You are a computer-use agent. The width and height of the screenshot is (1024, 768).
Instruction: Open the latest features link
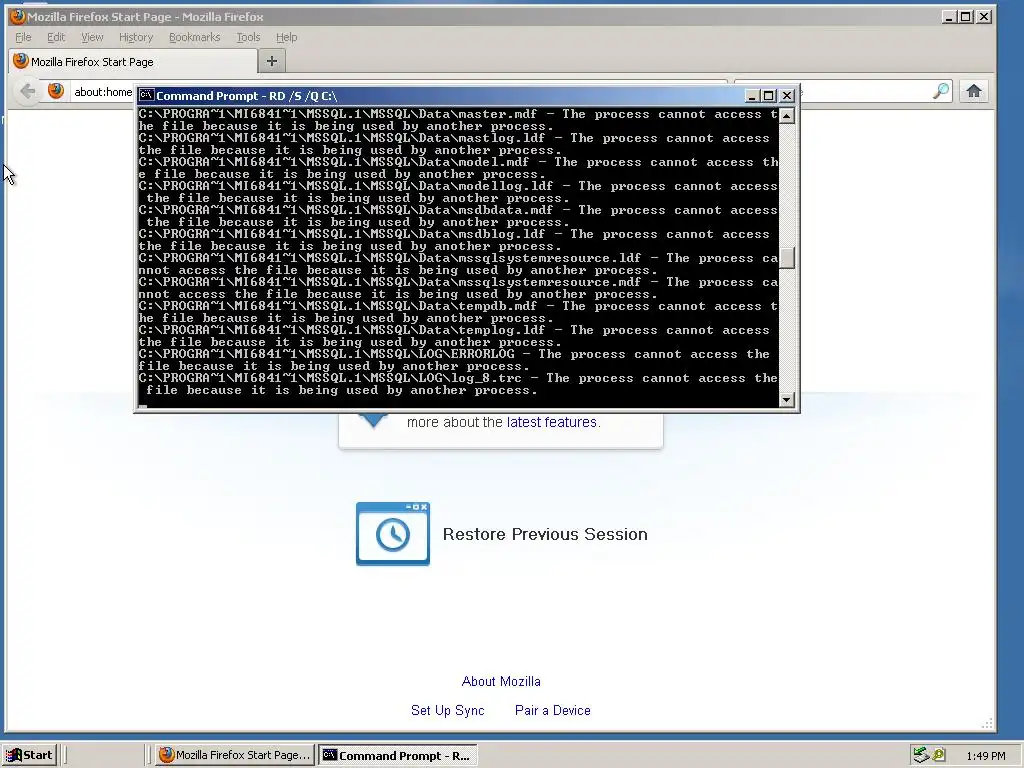552,422
